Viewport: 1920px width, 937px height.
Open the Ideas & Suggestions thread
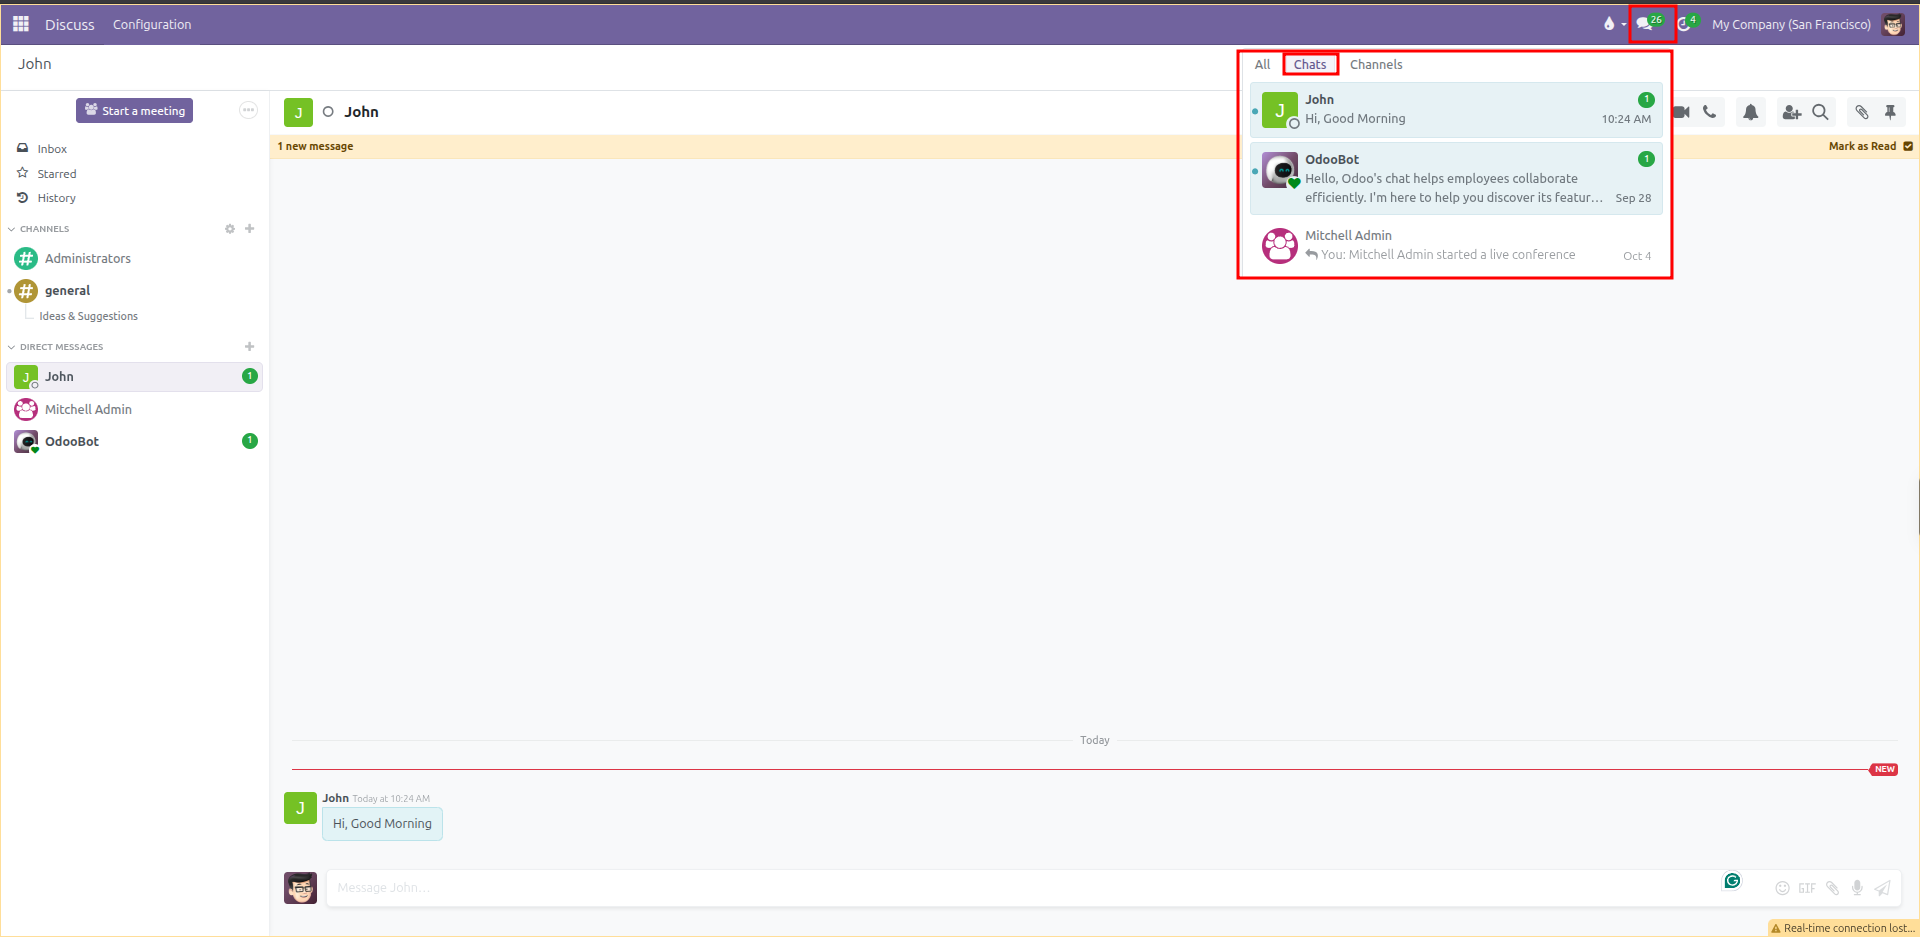pos(88,316)
